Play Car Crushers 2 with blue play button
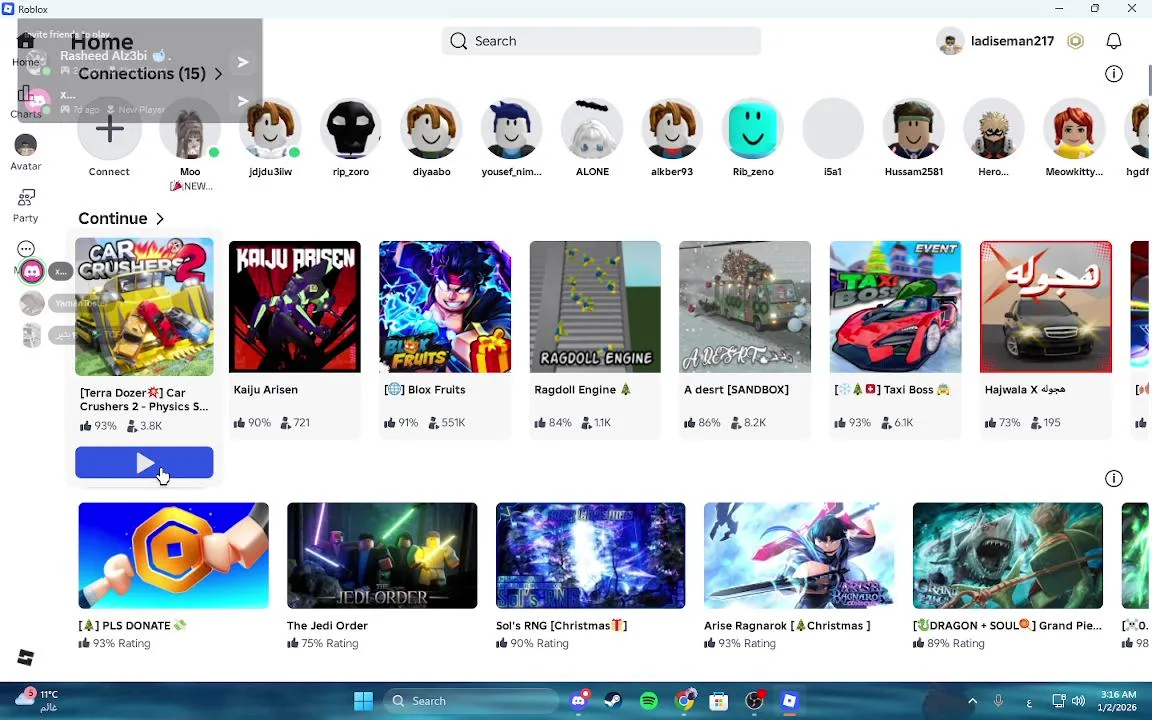 [144, 463]
